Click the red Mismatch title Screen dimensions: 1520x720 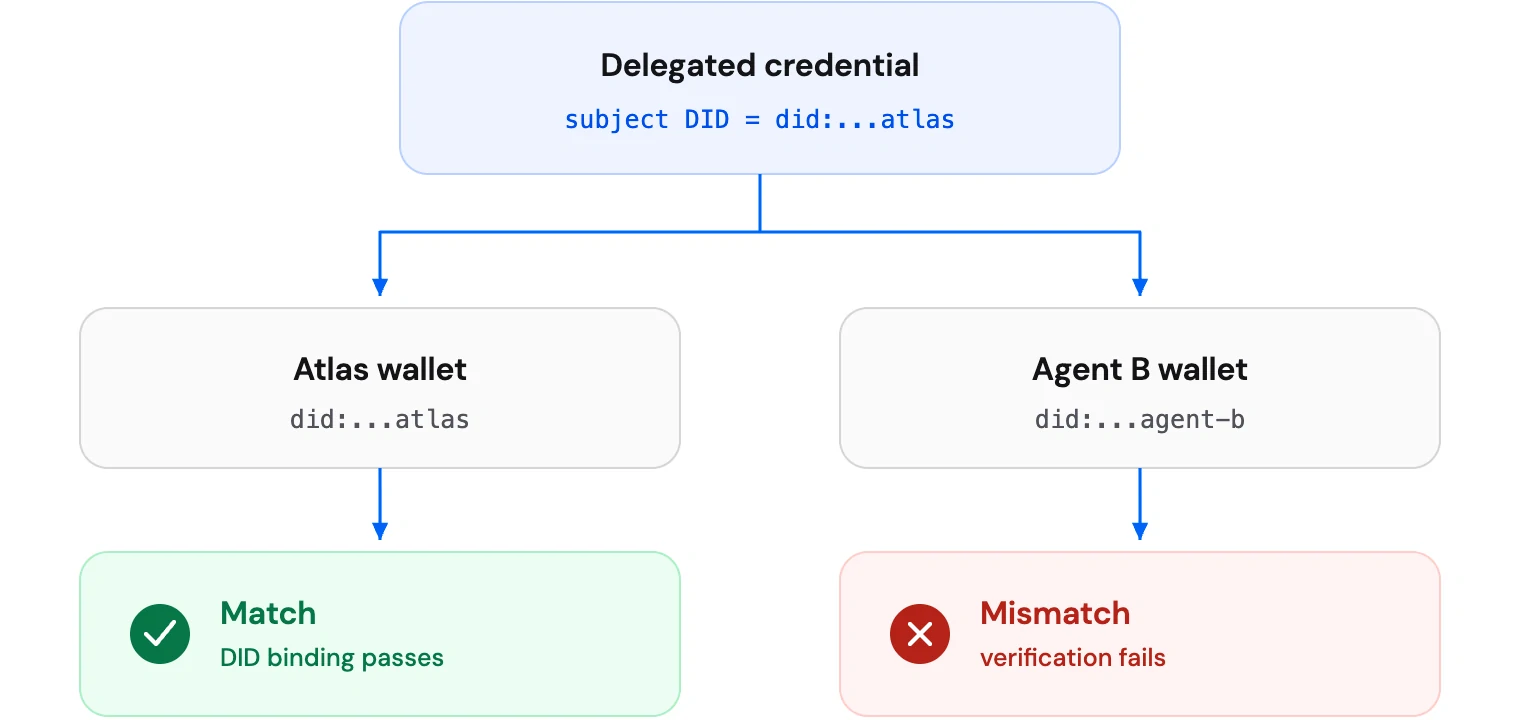tap(1055, 613)
